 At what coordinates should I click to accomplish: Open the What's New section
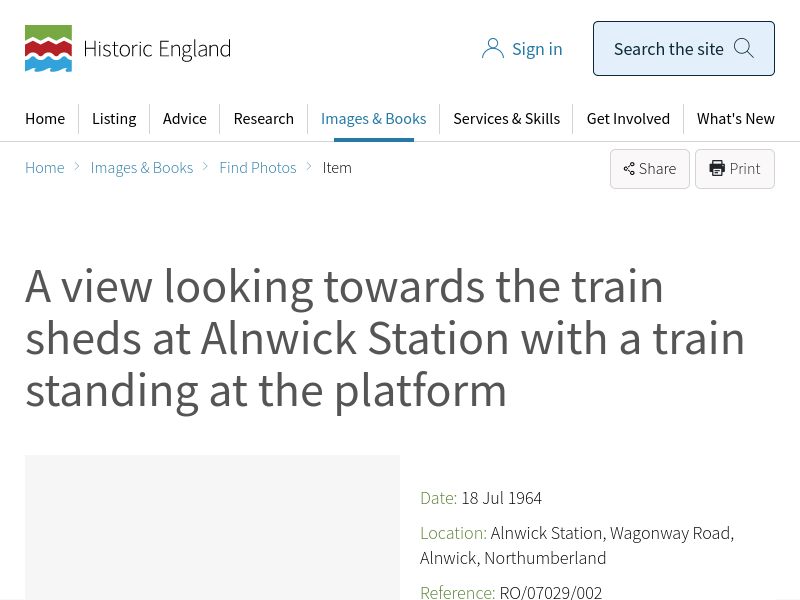[x=735, y=118]
